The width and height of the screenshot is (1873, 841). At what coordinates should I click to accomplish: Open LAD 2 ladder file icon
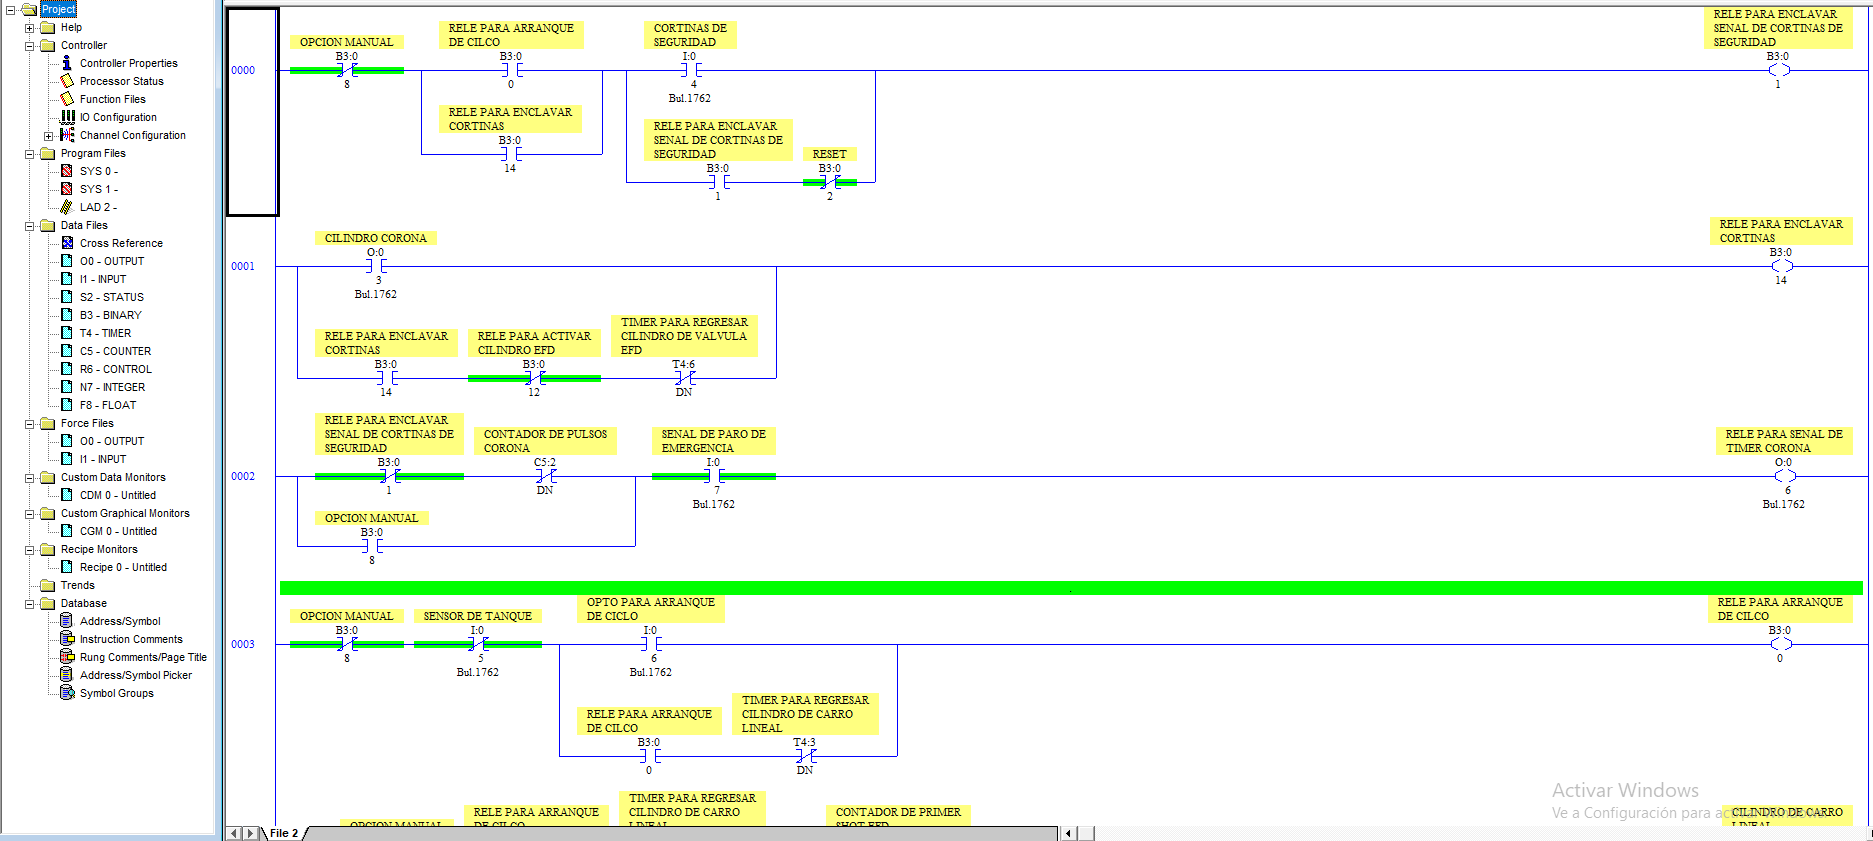(67, 207)
